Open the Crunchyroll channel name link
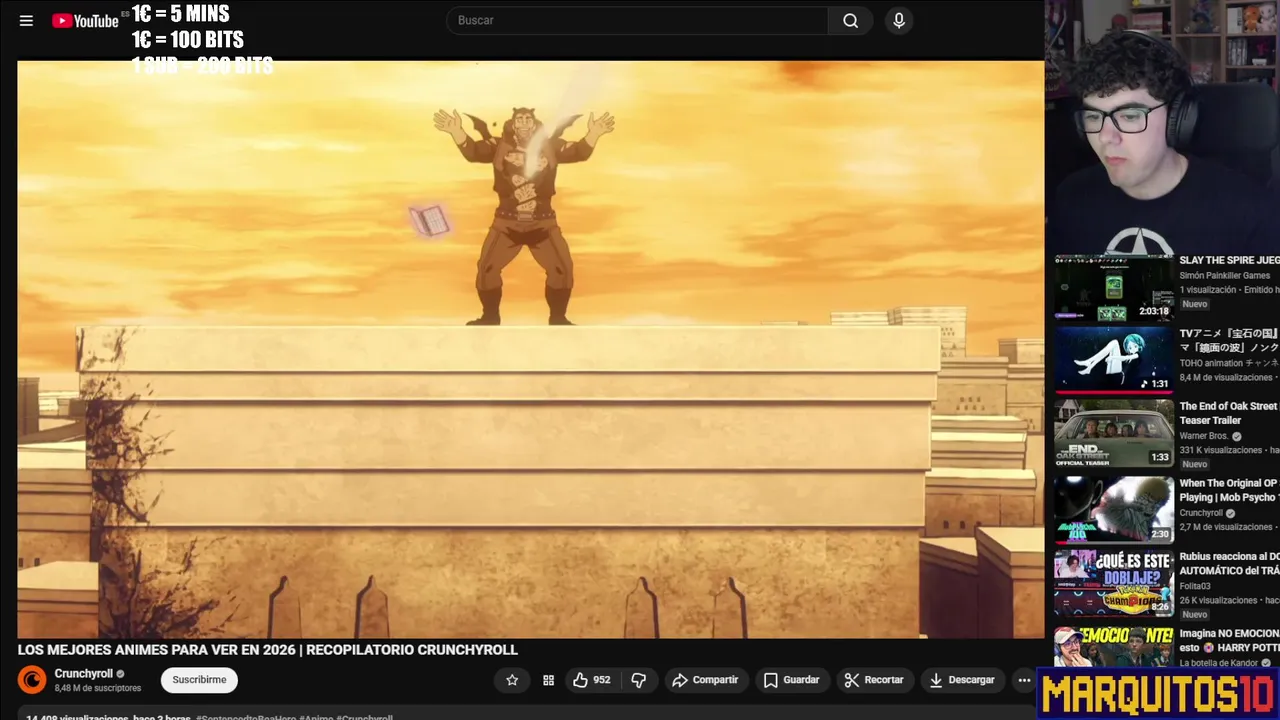Viewport: 1280px width, 720px height. coord(83,674)
